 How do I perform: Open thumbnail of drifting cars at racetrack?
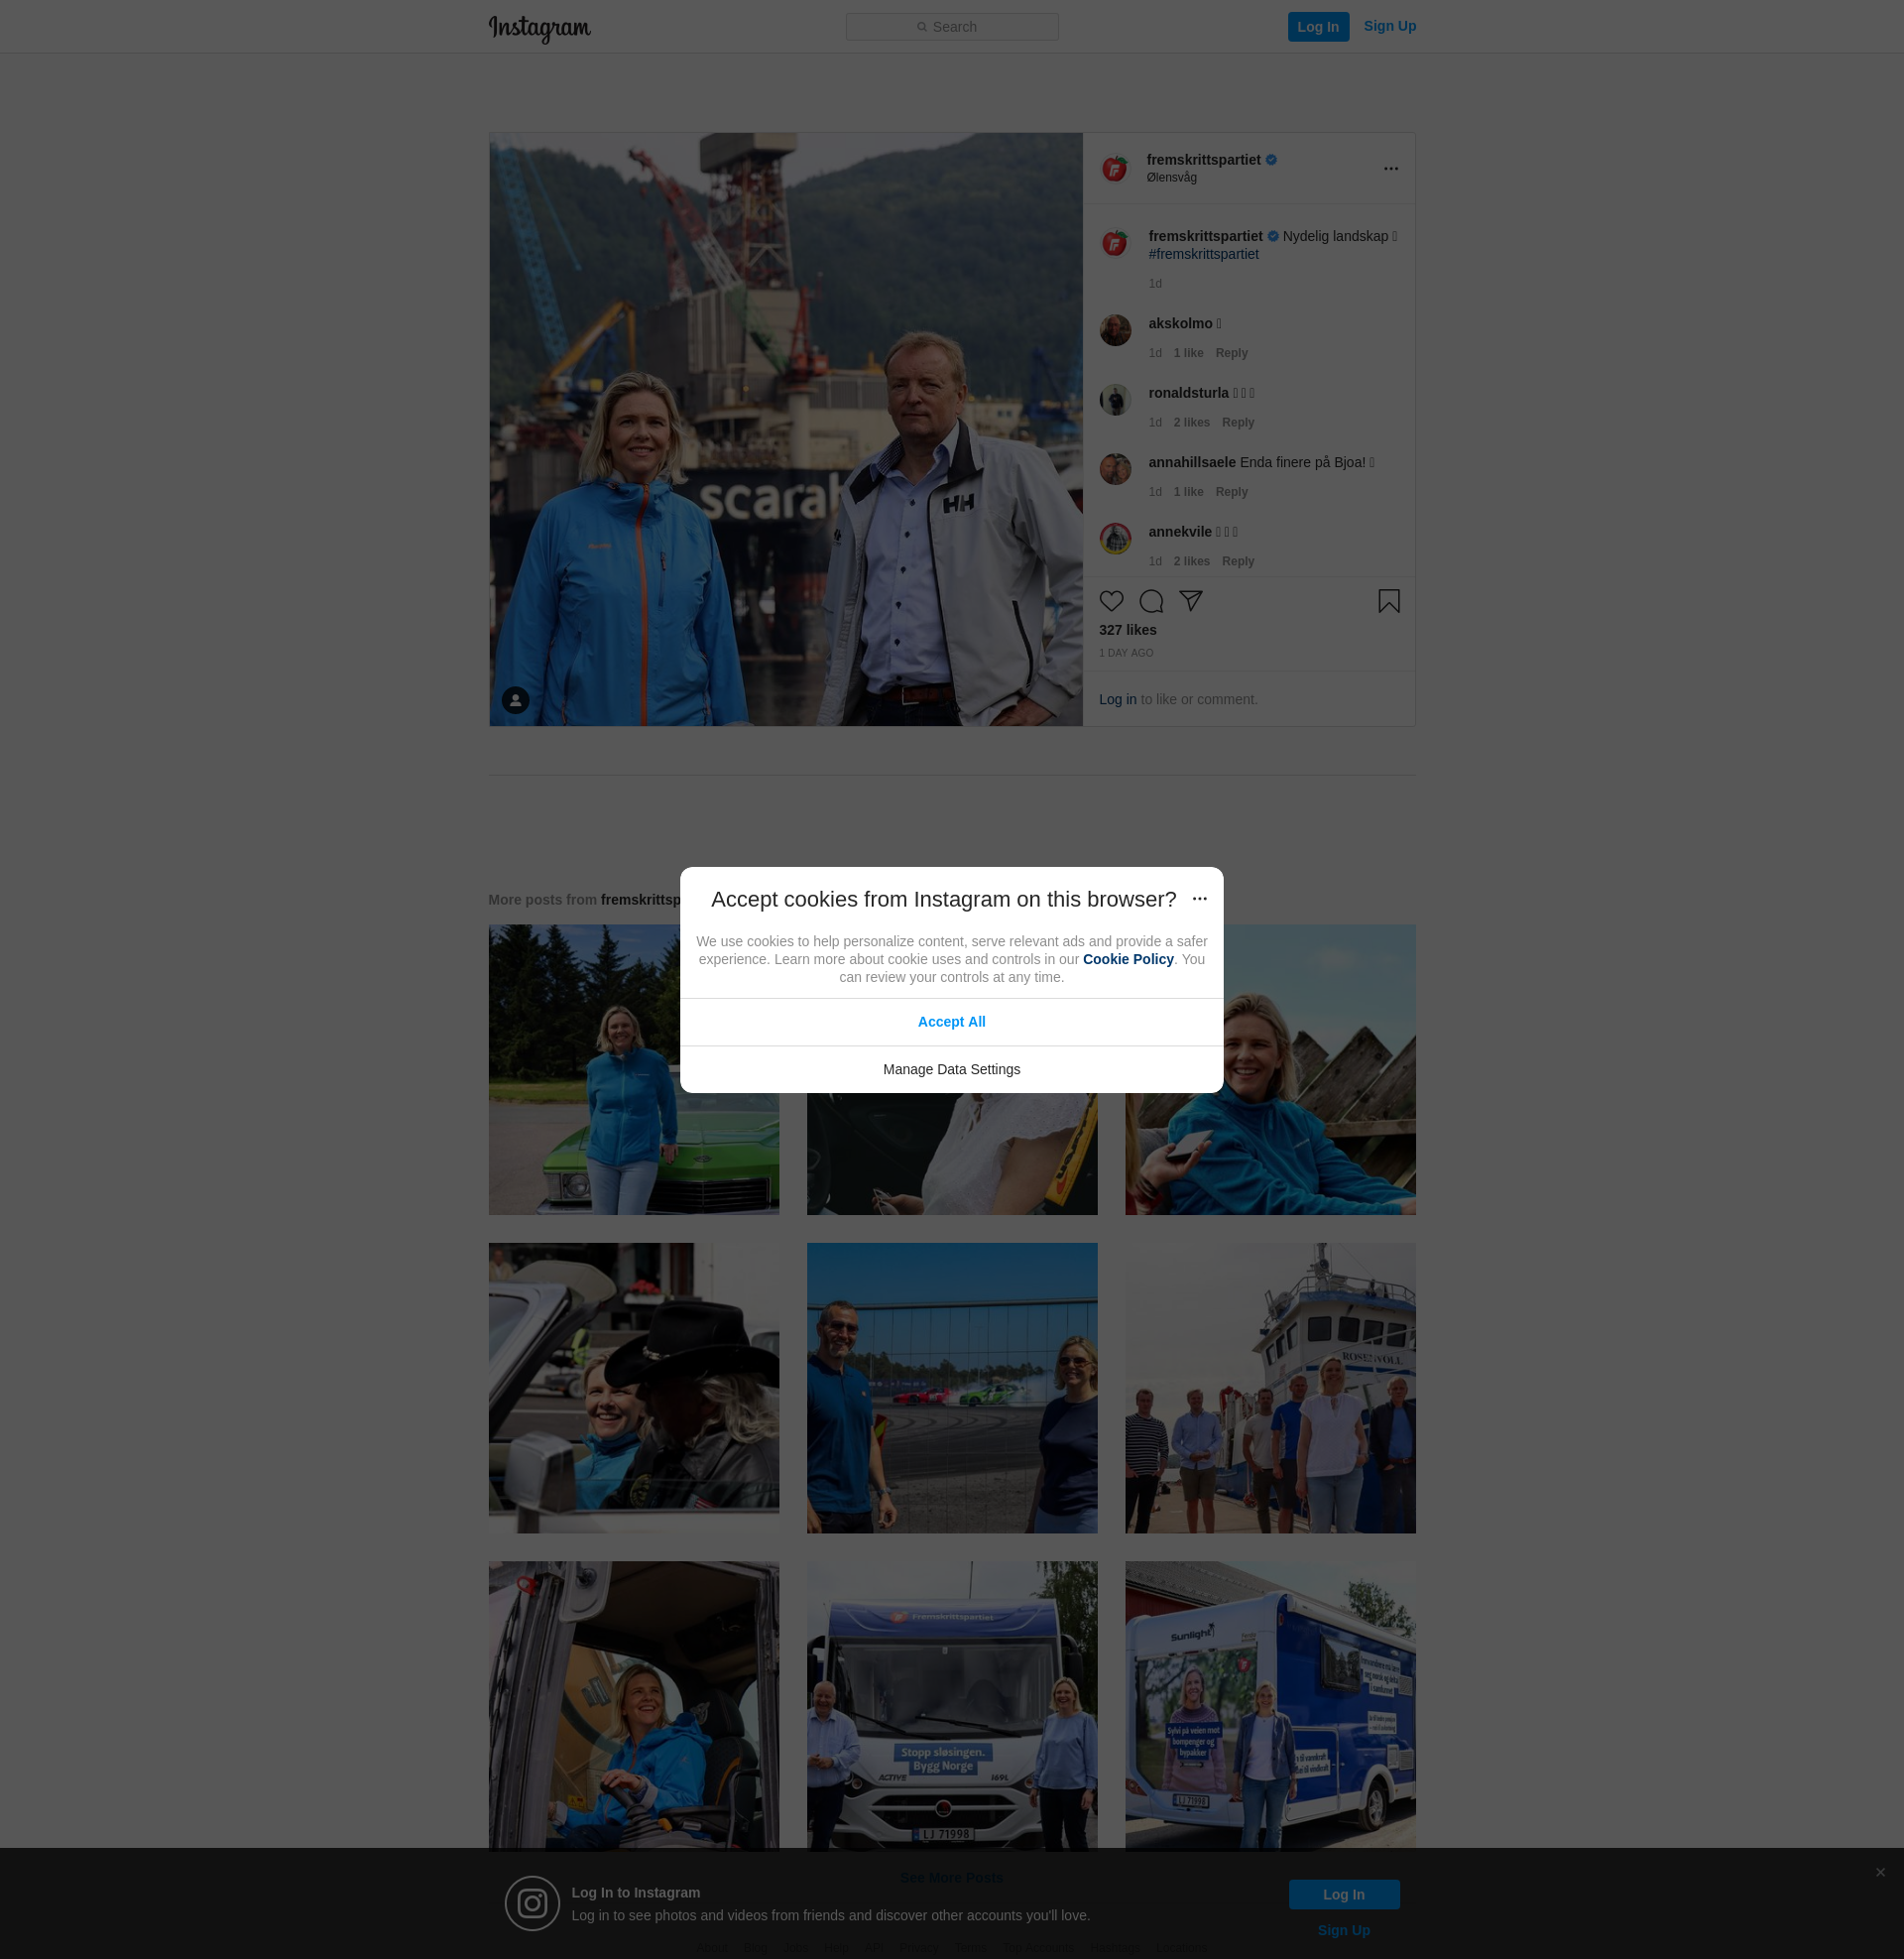pos(951,1388)
